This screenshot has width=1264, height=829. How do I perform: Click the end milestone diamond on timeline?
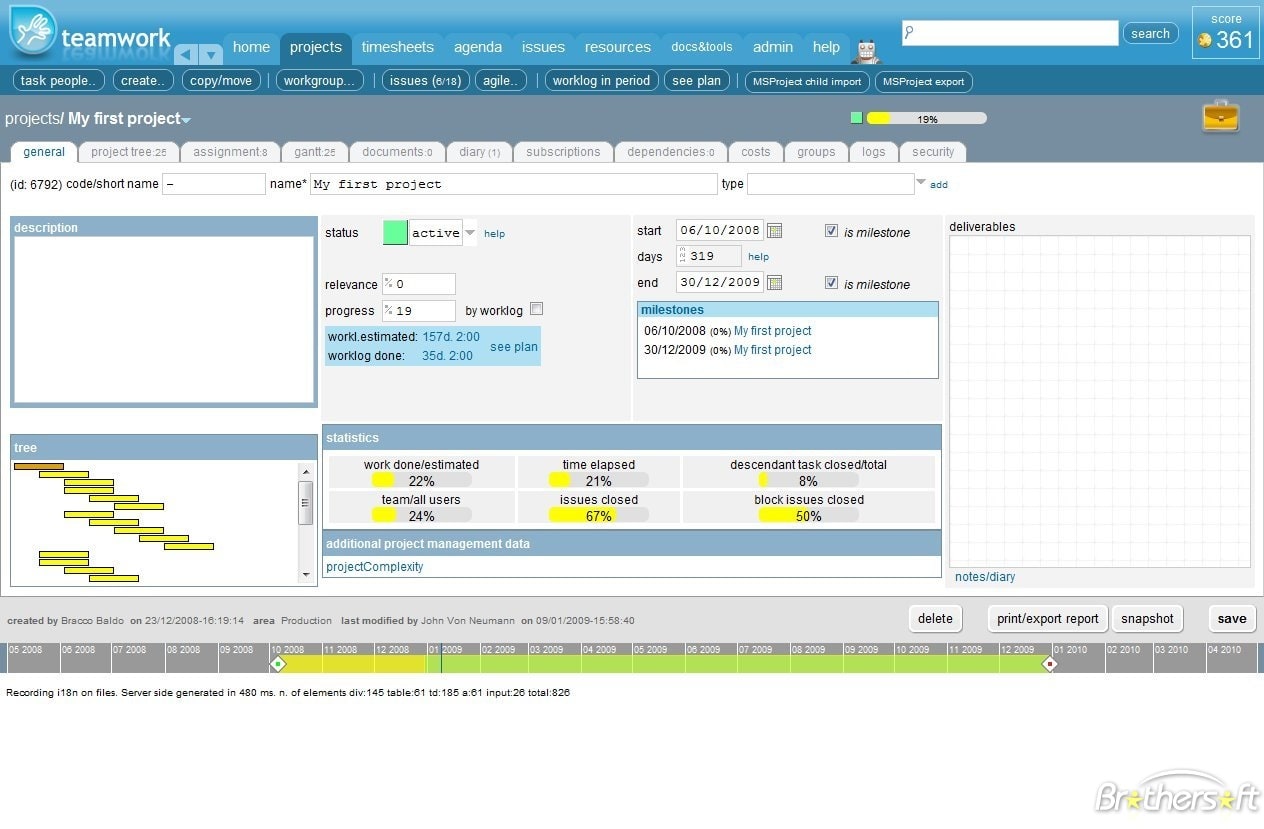tap(1050, 663)
